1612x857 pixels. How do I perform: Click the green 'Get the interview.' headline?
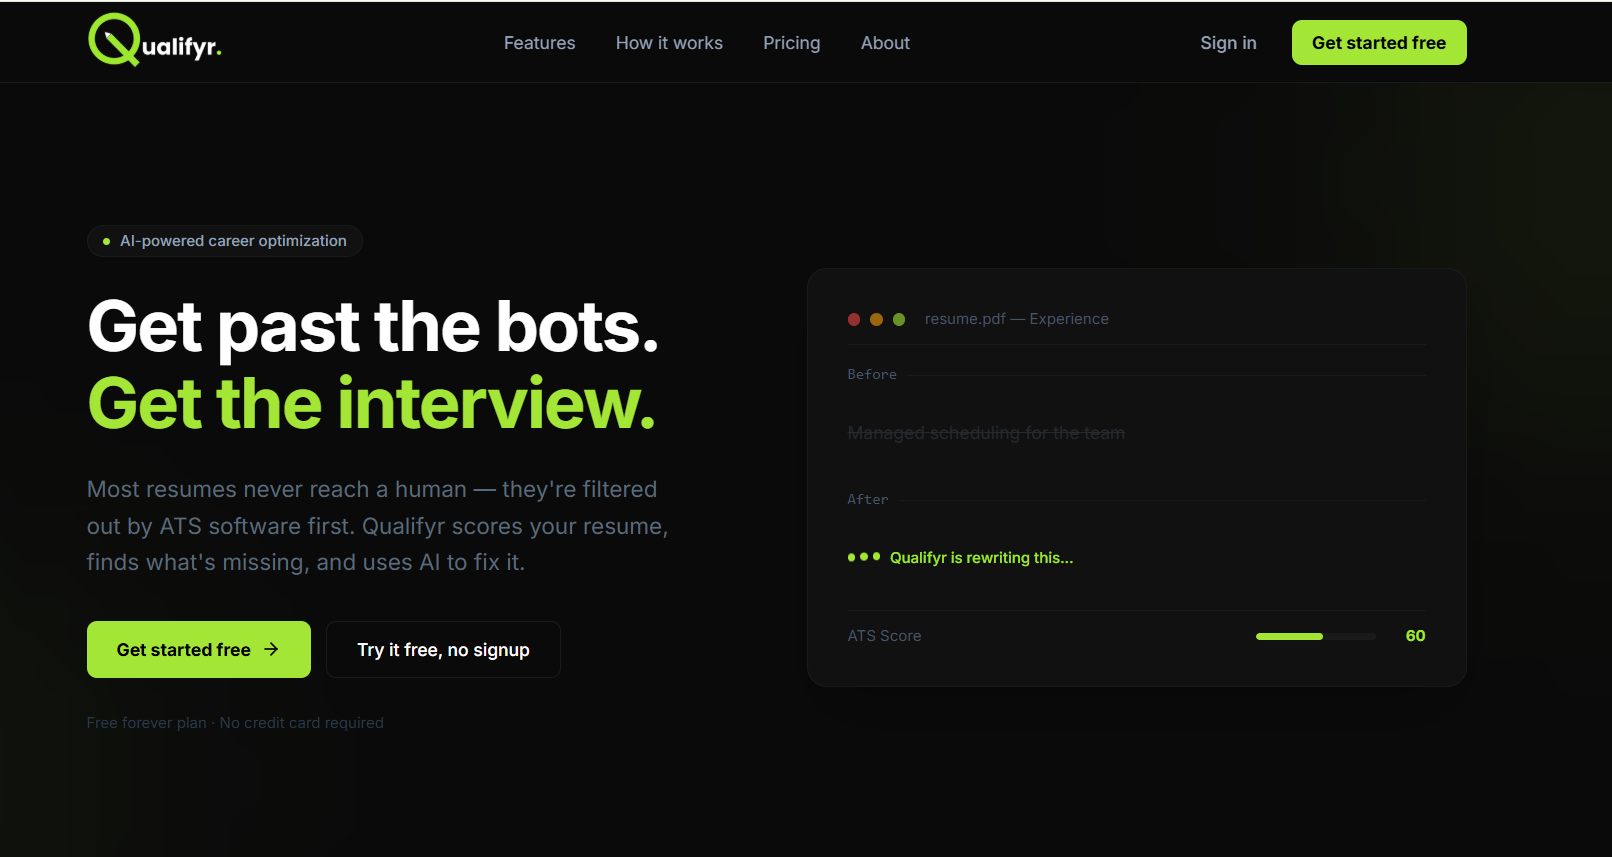pyautogui.click(x=372, y=404)
